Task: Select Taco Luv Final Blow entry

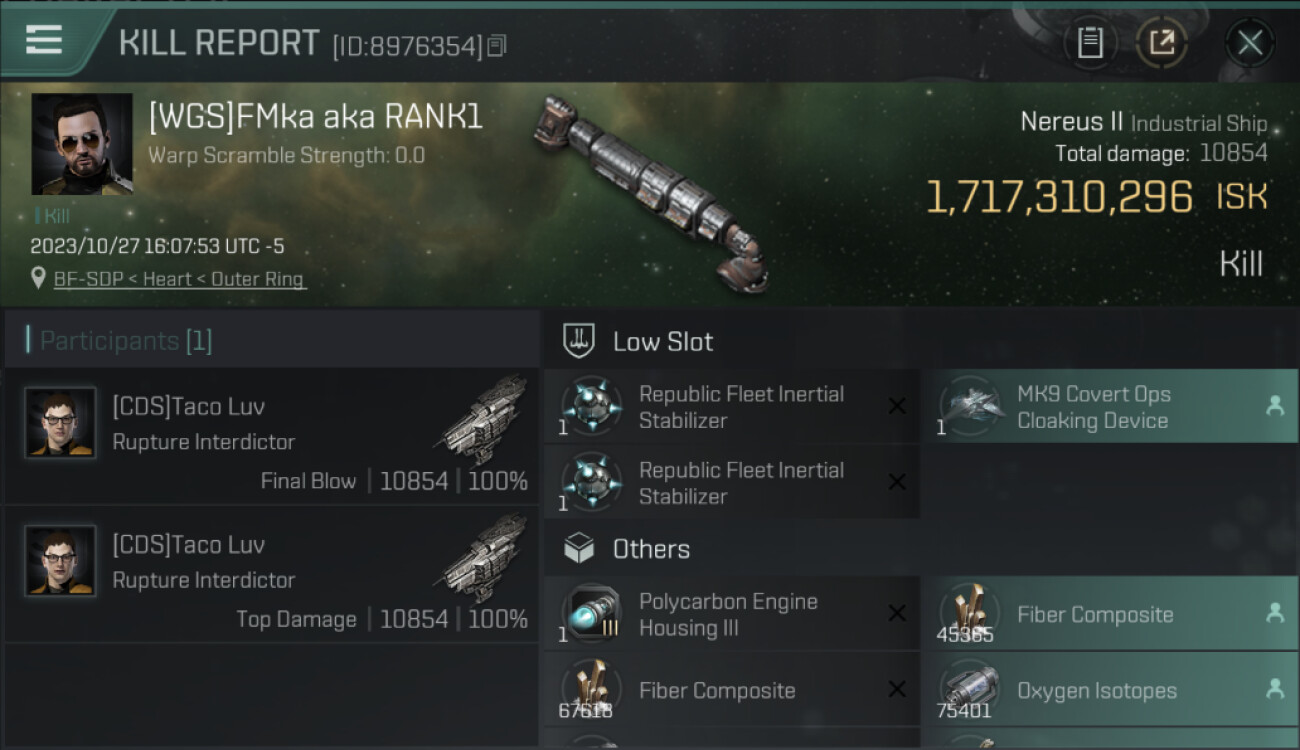Action: (x=272, y=436)
